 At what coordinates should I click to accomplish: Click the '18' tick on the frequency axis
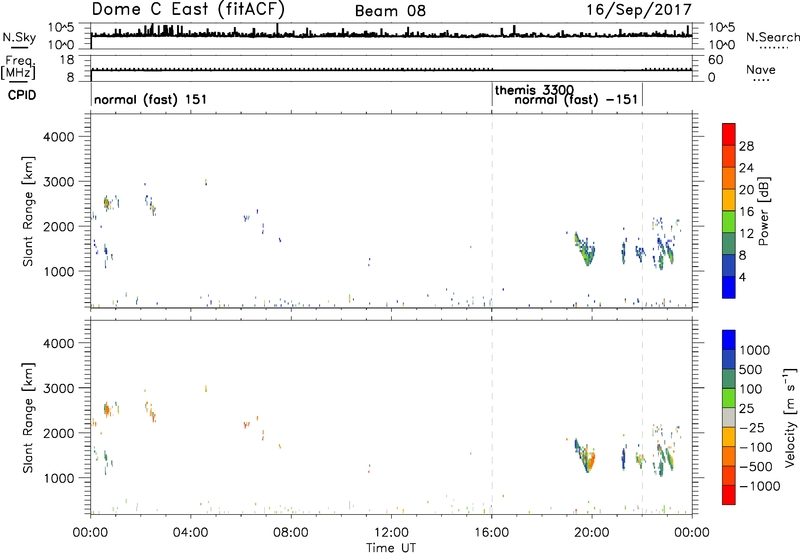click(x=67, y=60)
